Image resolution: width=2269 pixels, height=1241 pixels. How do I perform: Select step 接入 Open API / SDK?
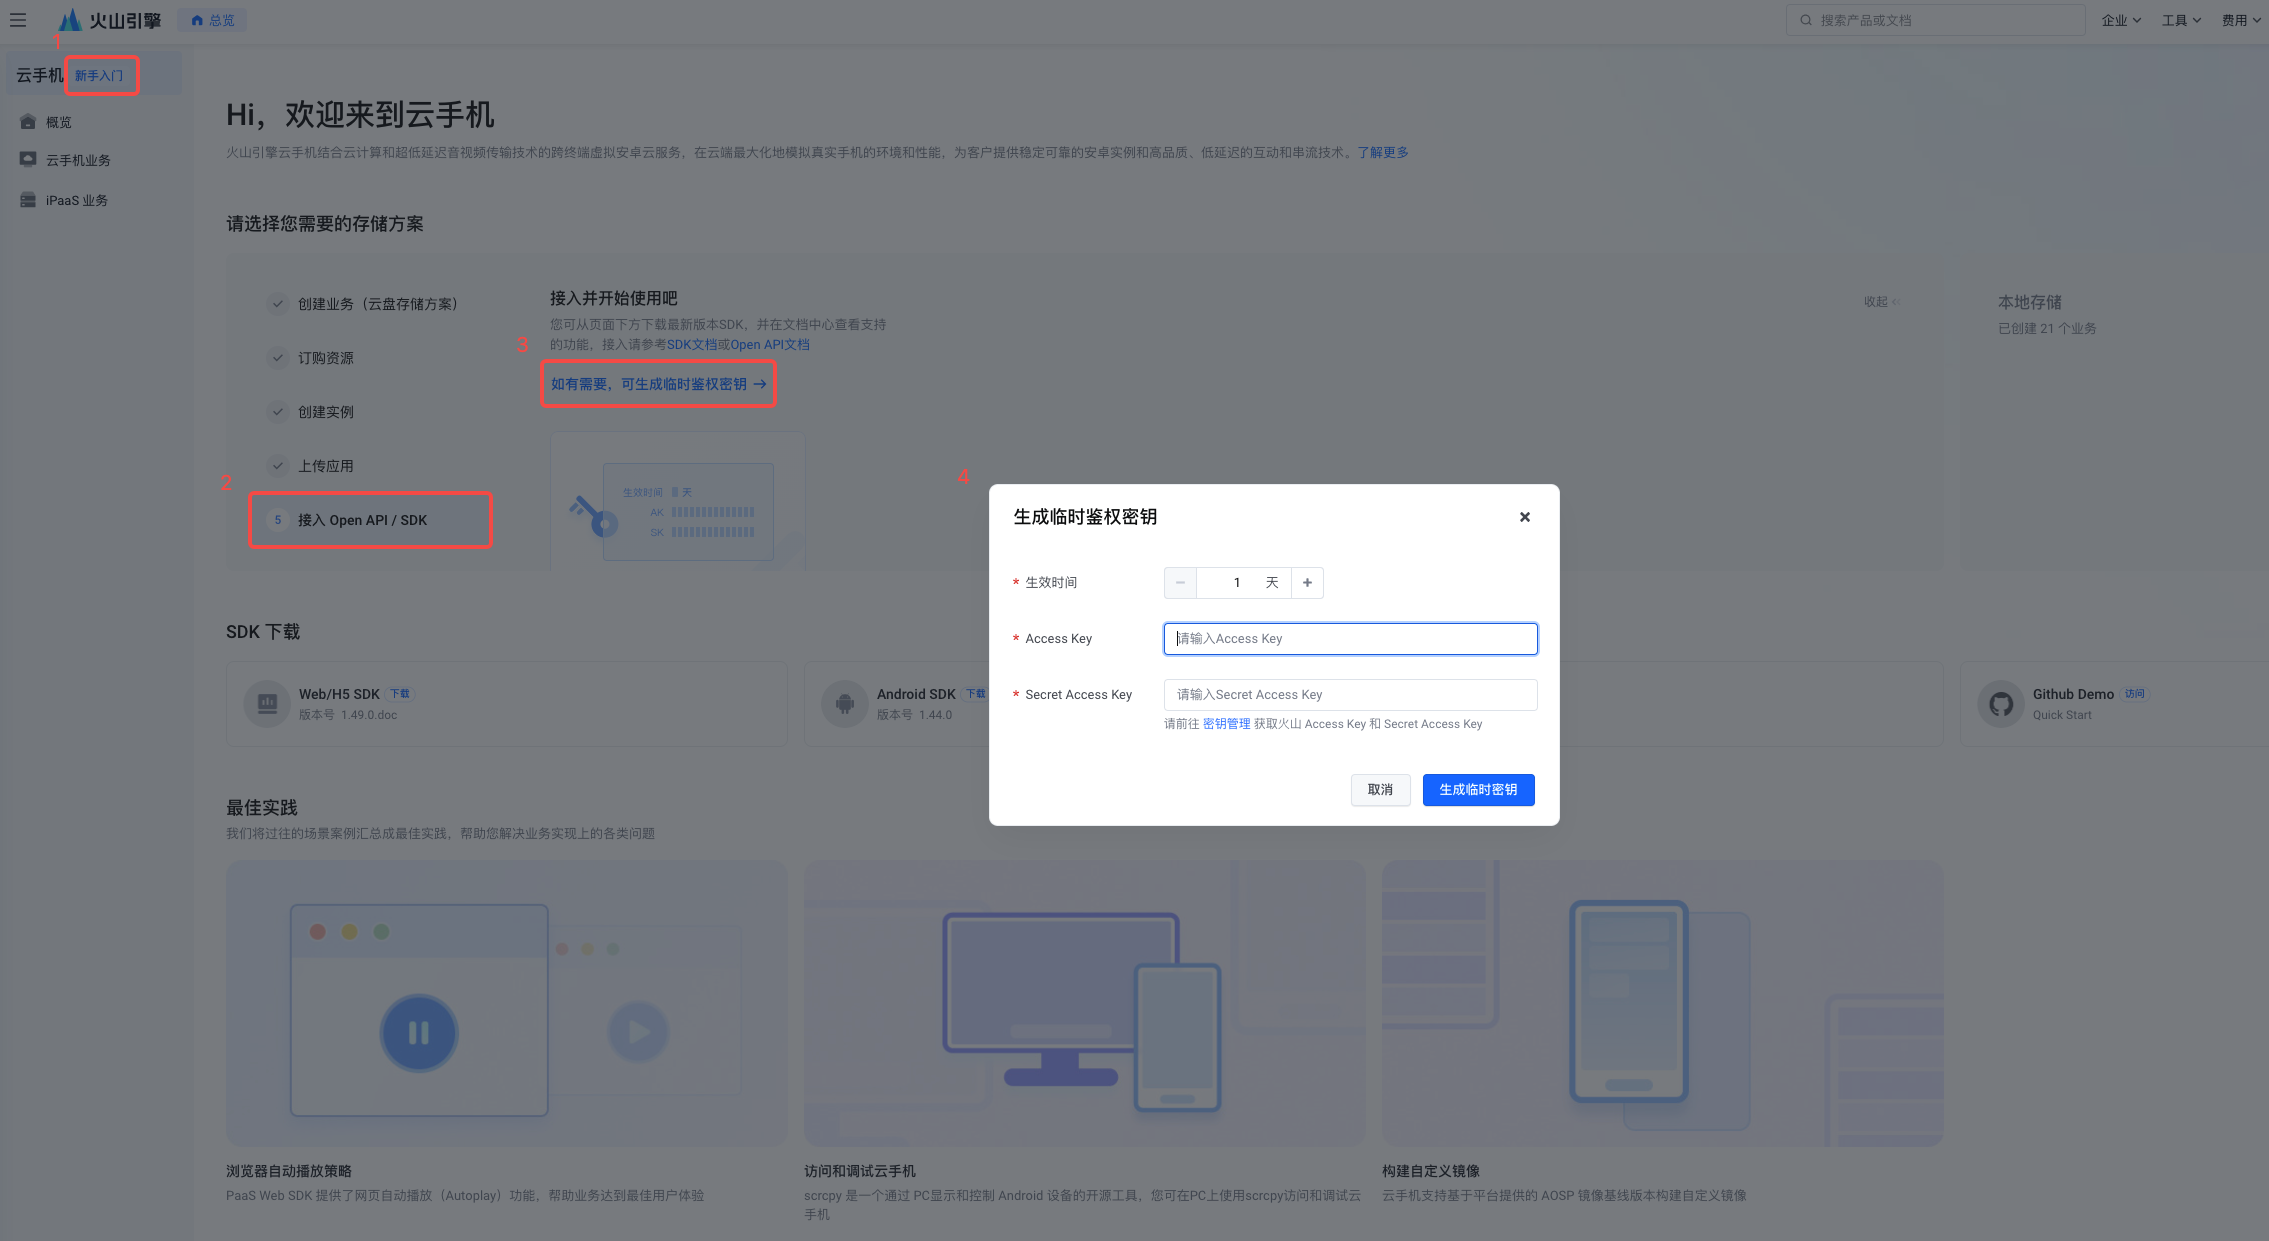(x=362, y=520)
